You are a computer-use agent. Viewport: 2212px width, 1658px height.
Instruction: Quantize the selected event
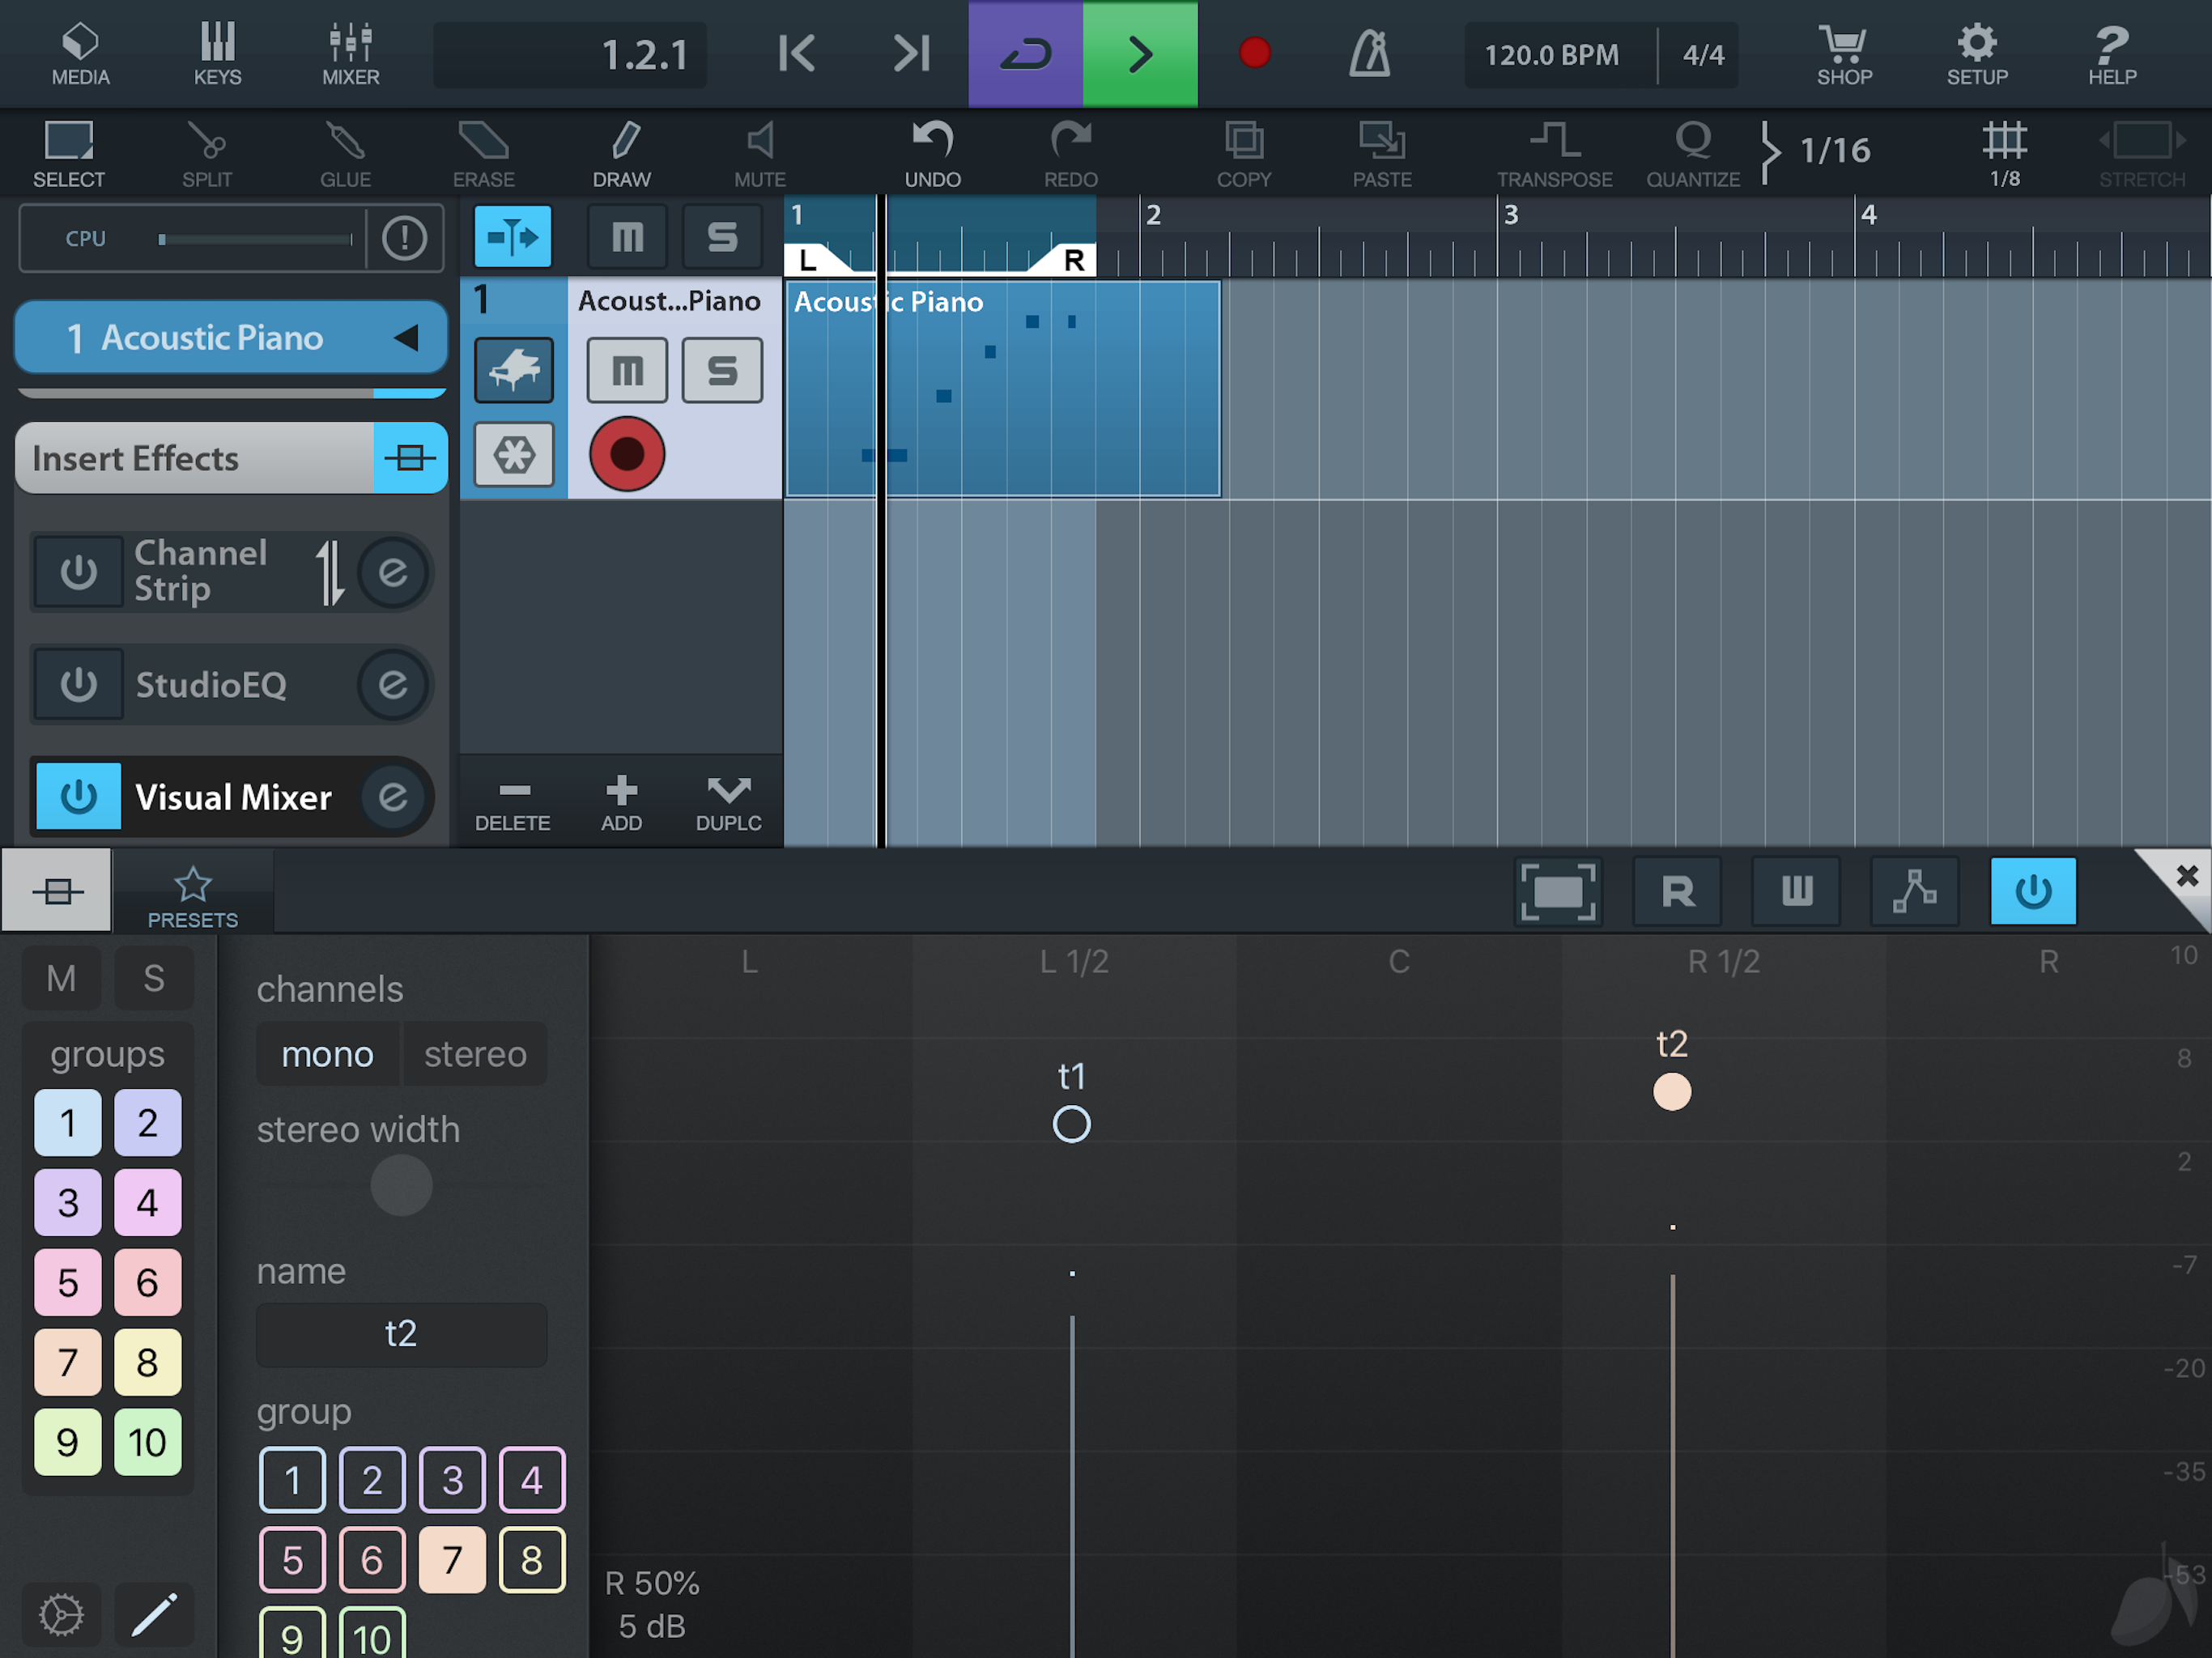click(x=1693, y=153)
